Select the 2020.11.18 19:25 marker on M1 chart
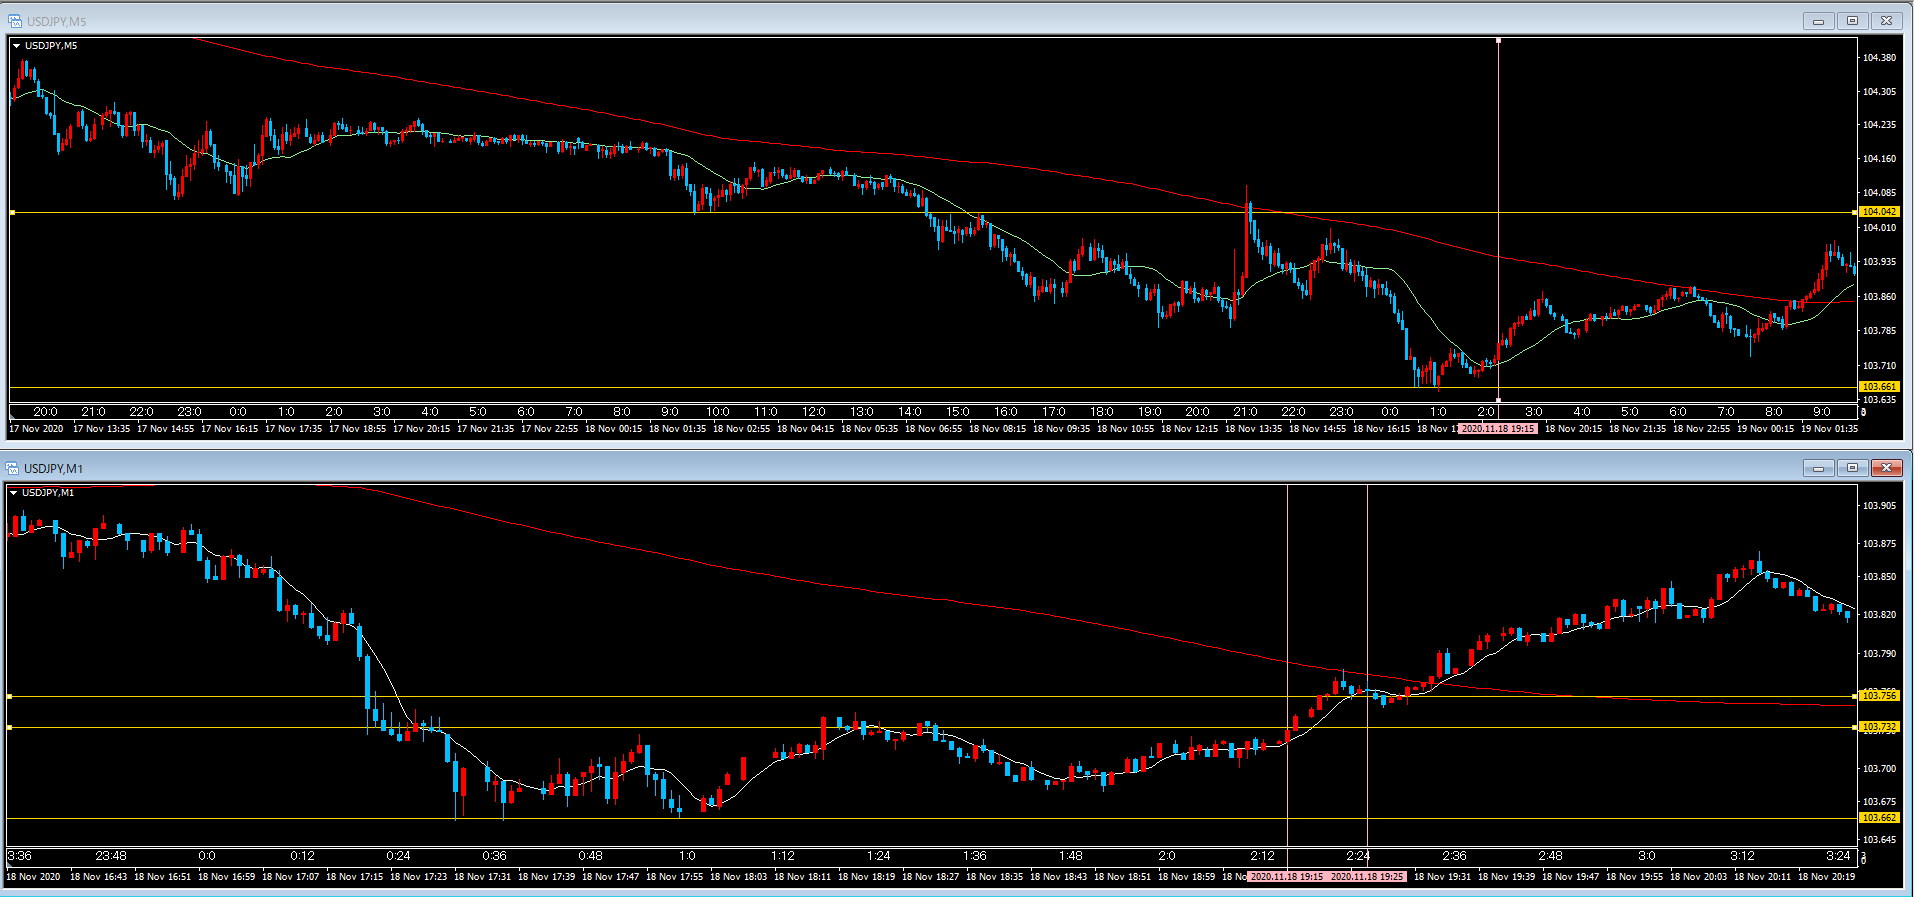The height and width of the screenshot is (897, 1915). tap(1366, 877)
